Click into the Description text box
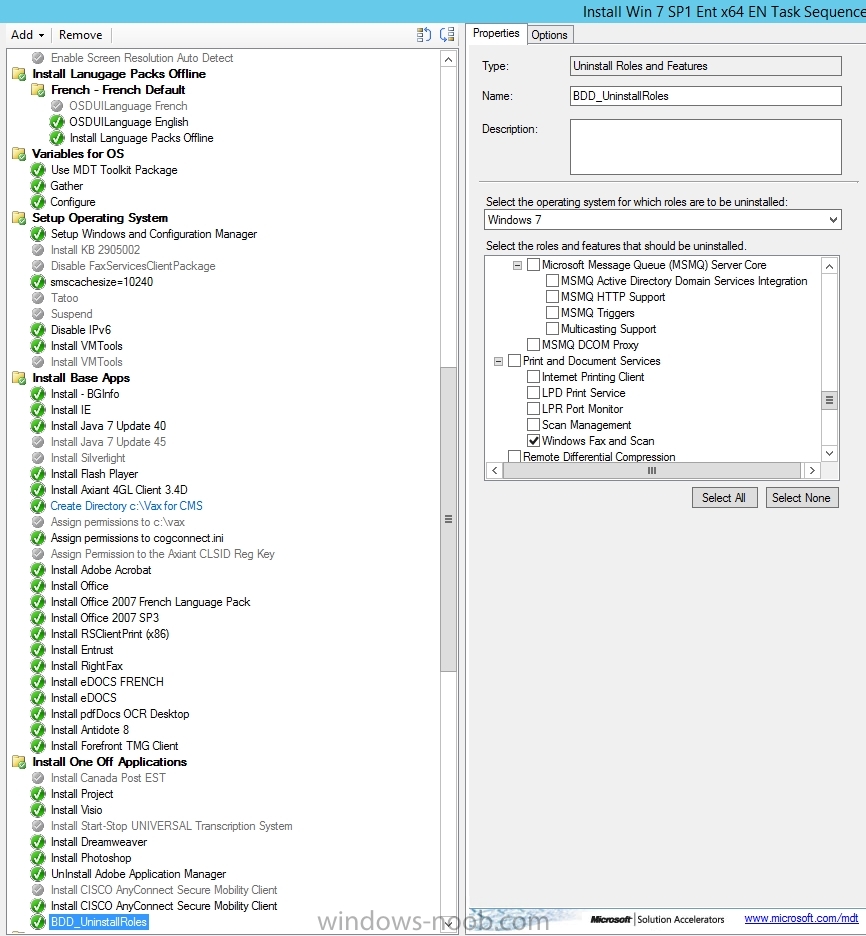Screen dimensions: 866x936 click(x=705, y=147)
